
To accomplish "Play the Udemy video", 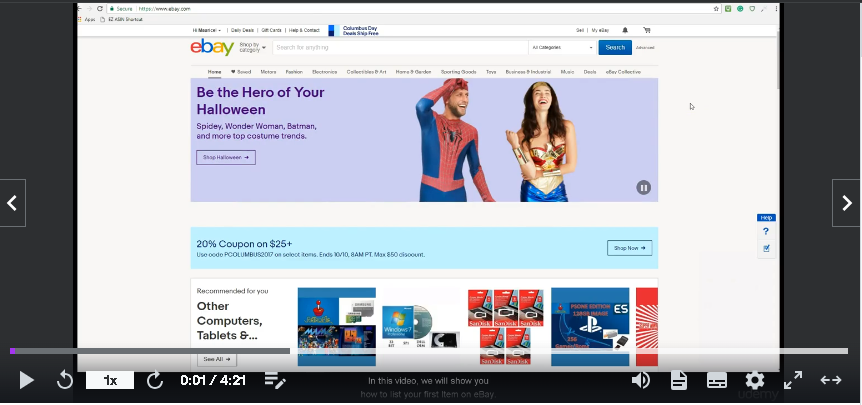I will pos(26,380).
